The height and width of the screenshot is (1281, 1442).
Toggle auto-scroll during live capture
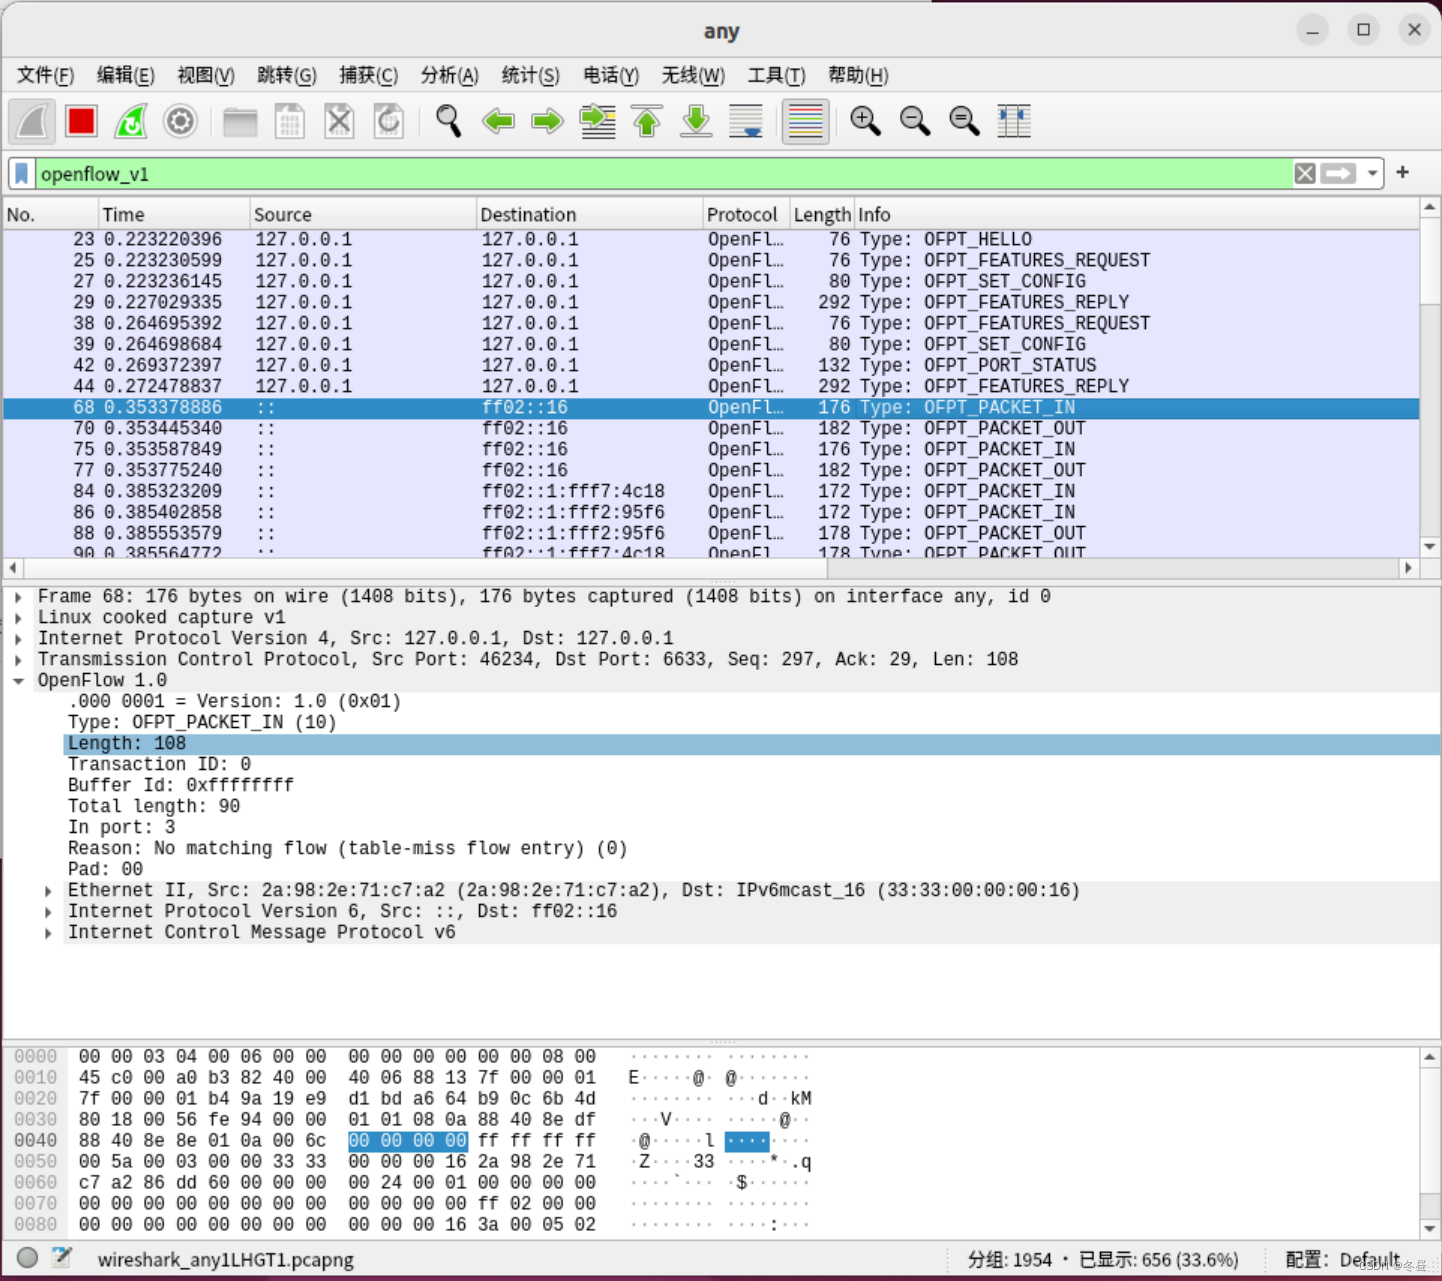(x=746, y=122)
